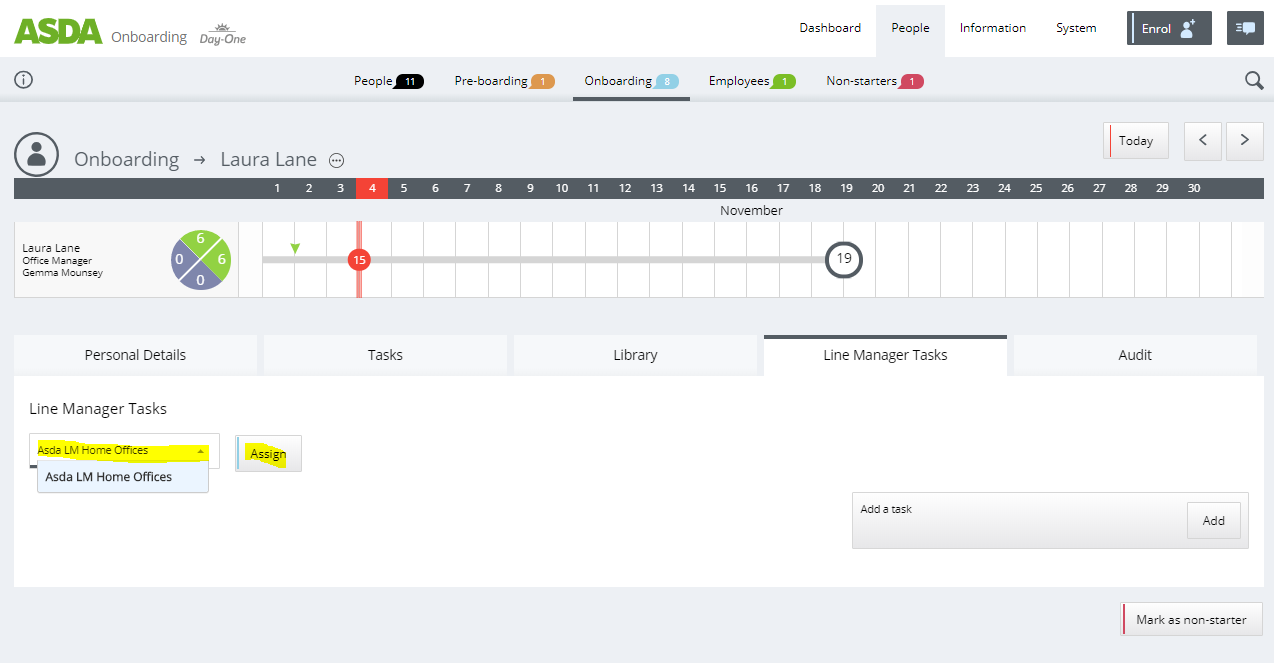Click the chat messages icon button
This screenshot has height=663, width=1274.
1245,28
